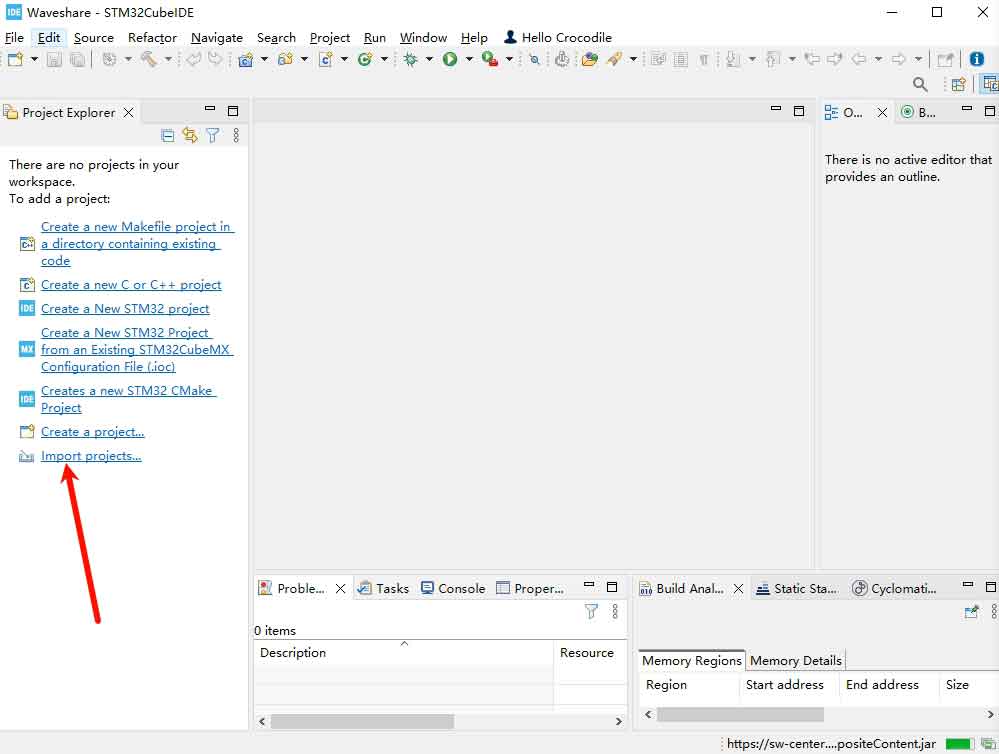Image resolution: width=999 pixels, height=754 pixels.
Task: Maximize the Project Explorer panel
Action: point(233,111)
